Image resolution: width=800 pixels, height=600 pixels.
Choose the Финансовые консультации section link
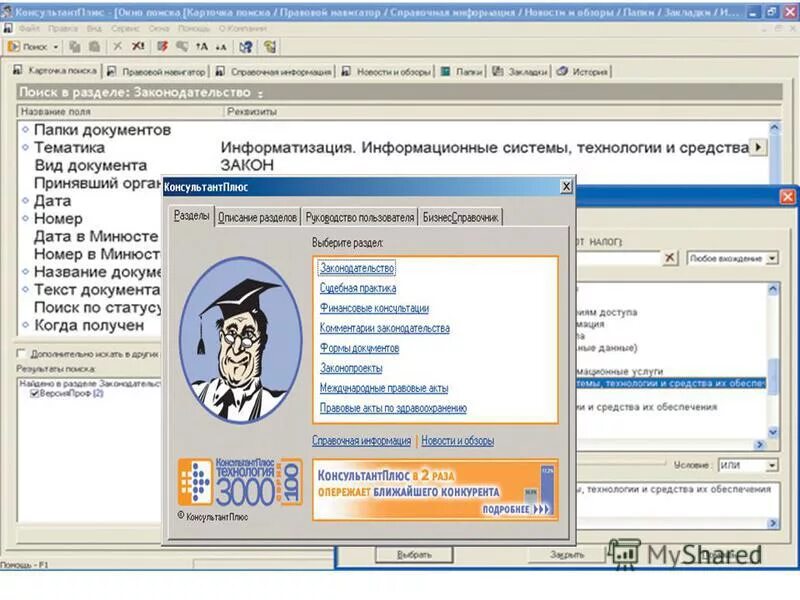pos(374,308)
